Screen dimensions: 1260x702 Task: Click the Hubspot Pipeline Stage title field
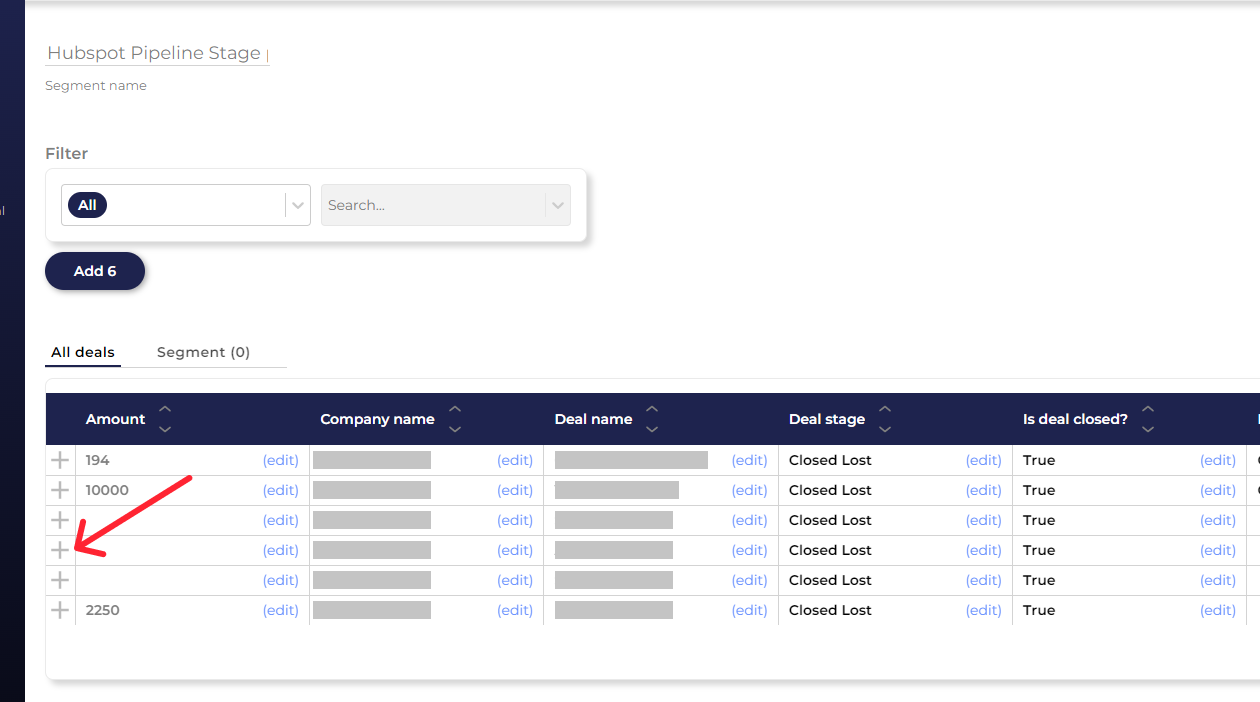click(156, 53)
